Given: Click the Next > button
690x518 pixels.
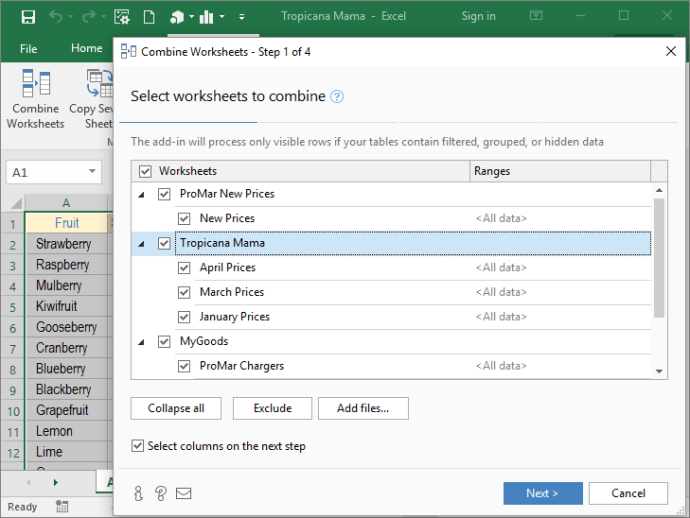Looking at the screenshot, I should pyautogui.click(x=543, y=493).
